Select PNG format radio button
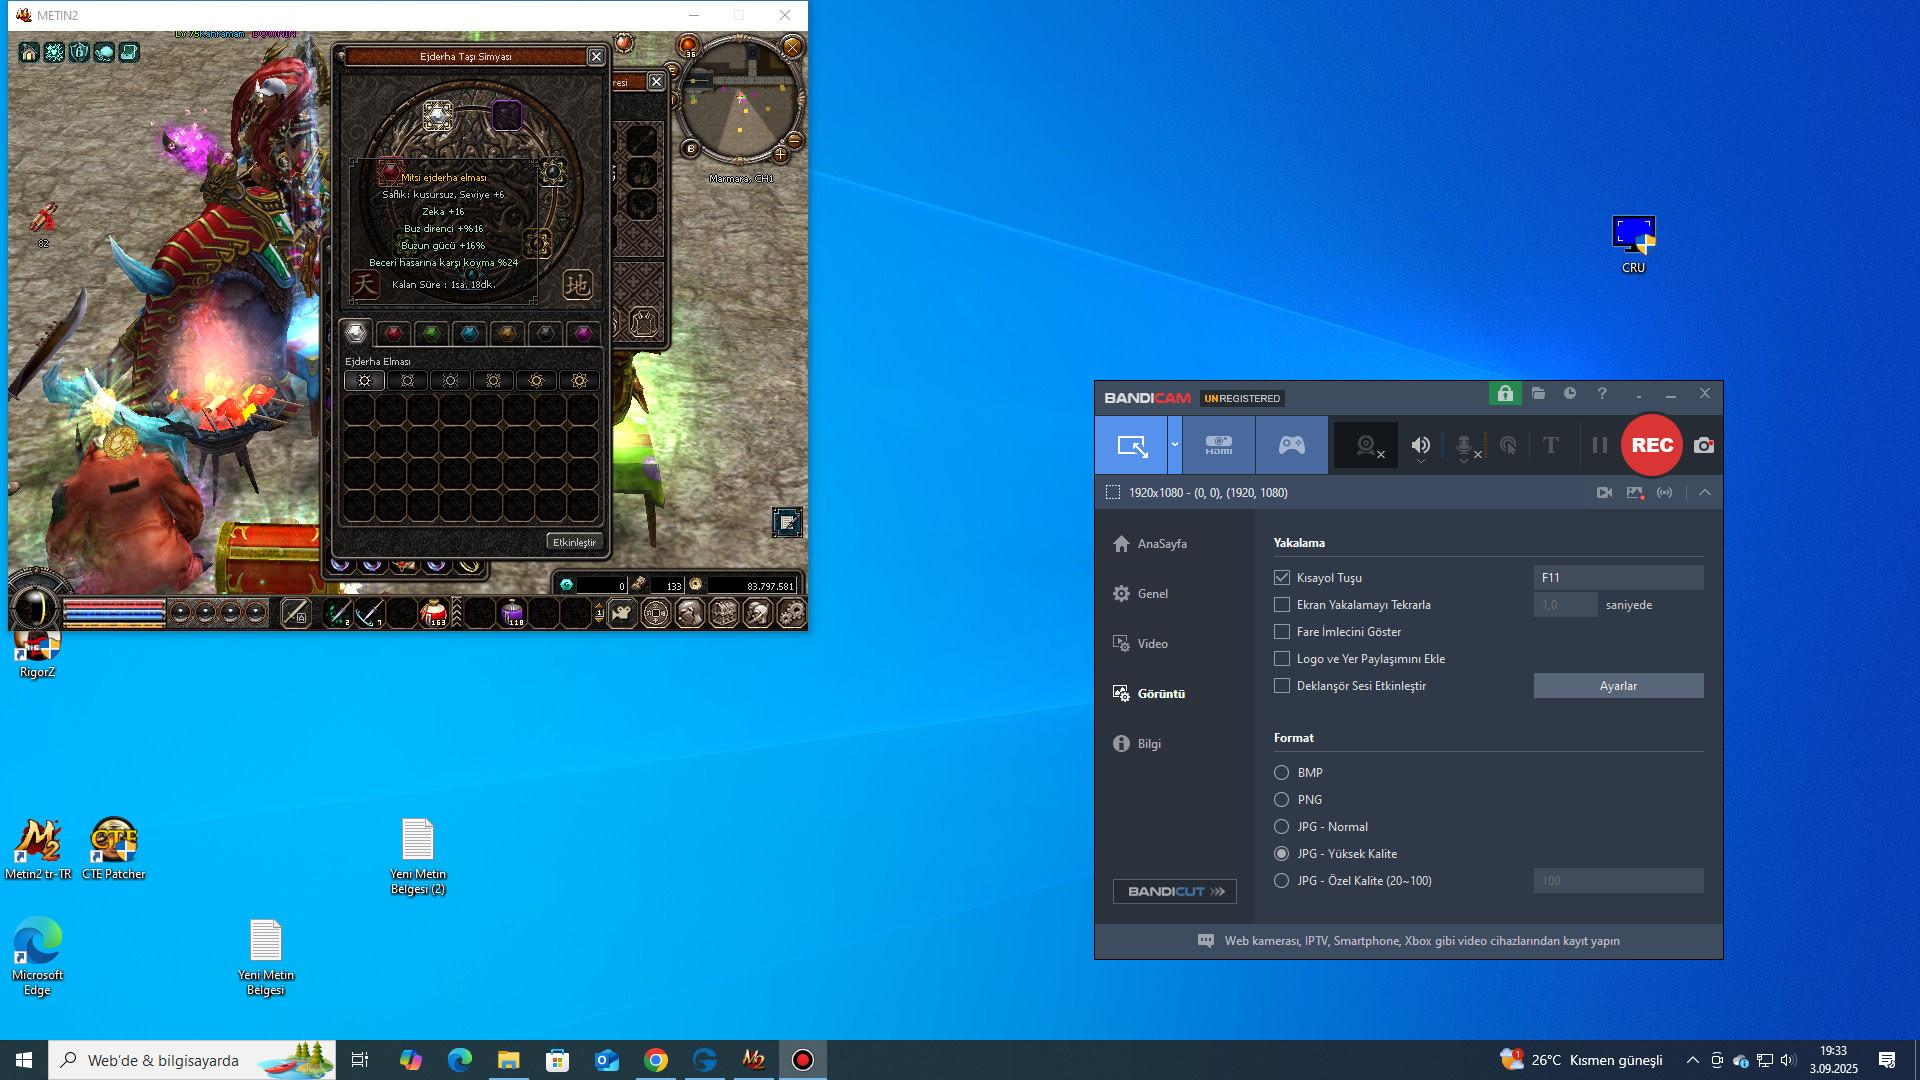 [1281, 800]
